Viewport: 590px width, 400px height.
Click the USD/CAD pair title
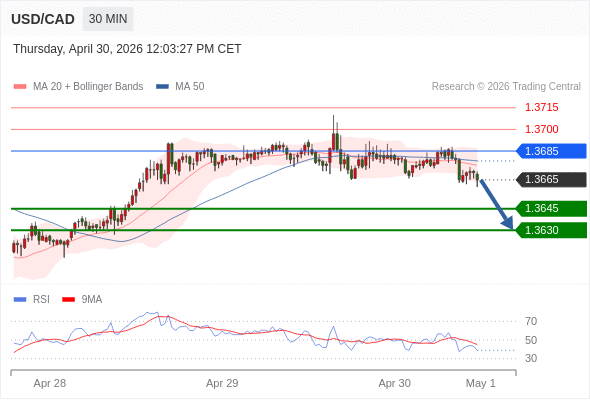point(43,19)
